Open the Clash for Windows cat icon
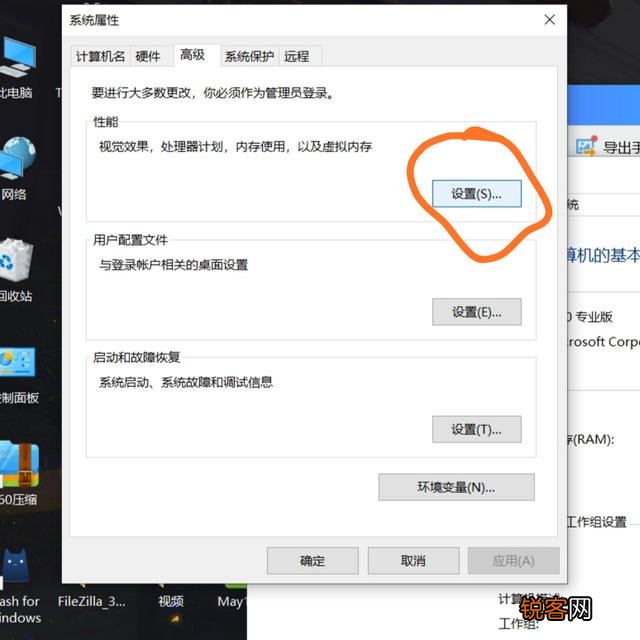The width and height of the screenshot is (640, 640). pyautogui.click(x=15, y=566)
